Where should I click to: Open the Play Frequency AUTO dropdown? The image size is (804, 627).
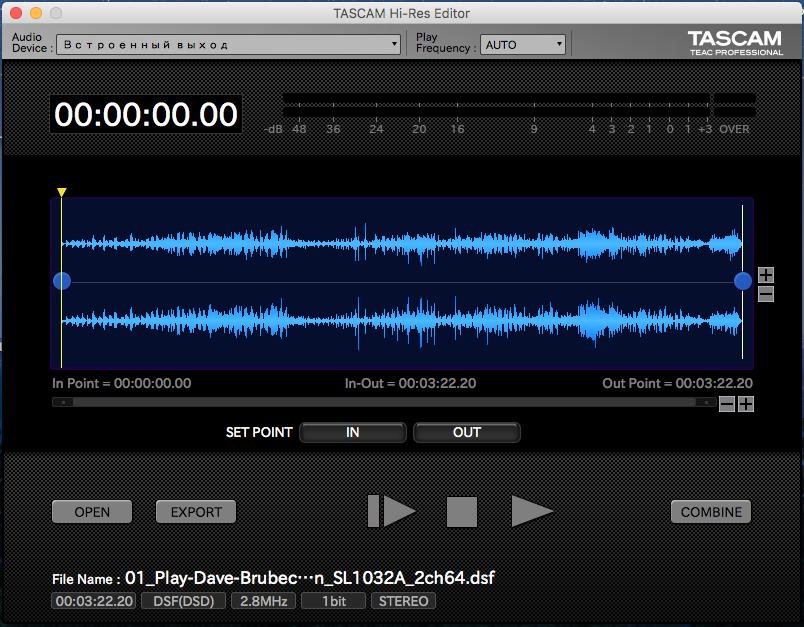522,45
